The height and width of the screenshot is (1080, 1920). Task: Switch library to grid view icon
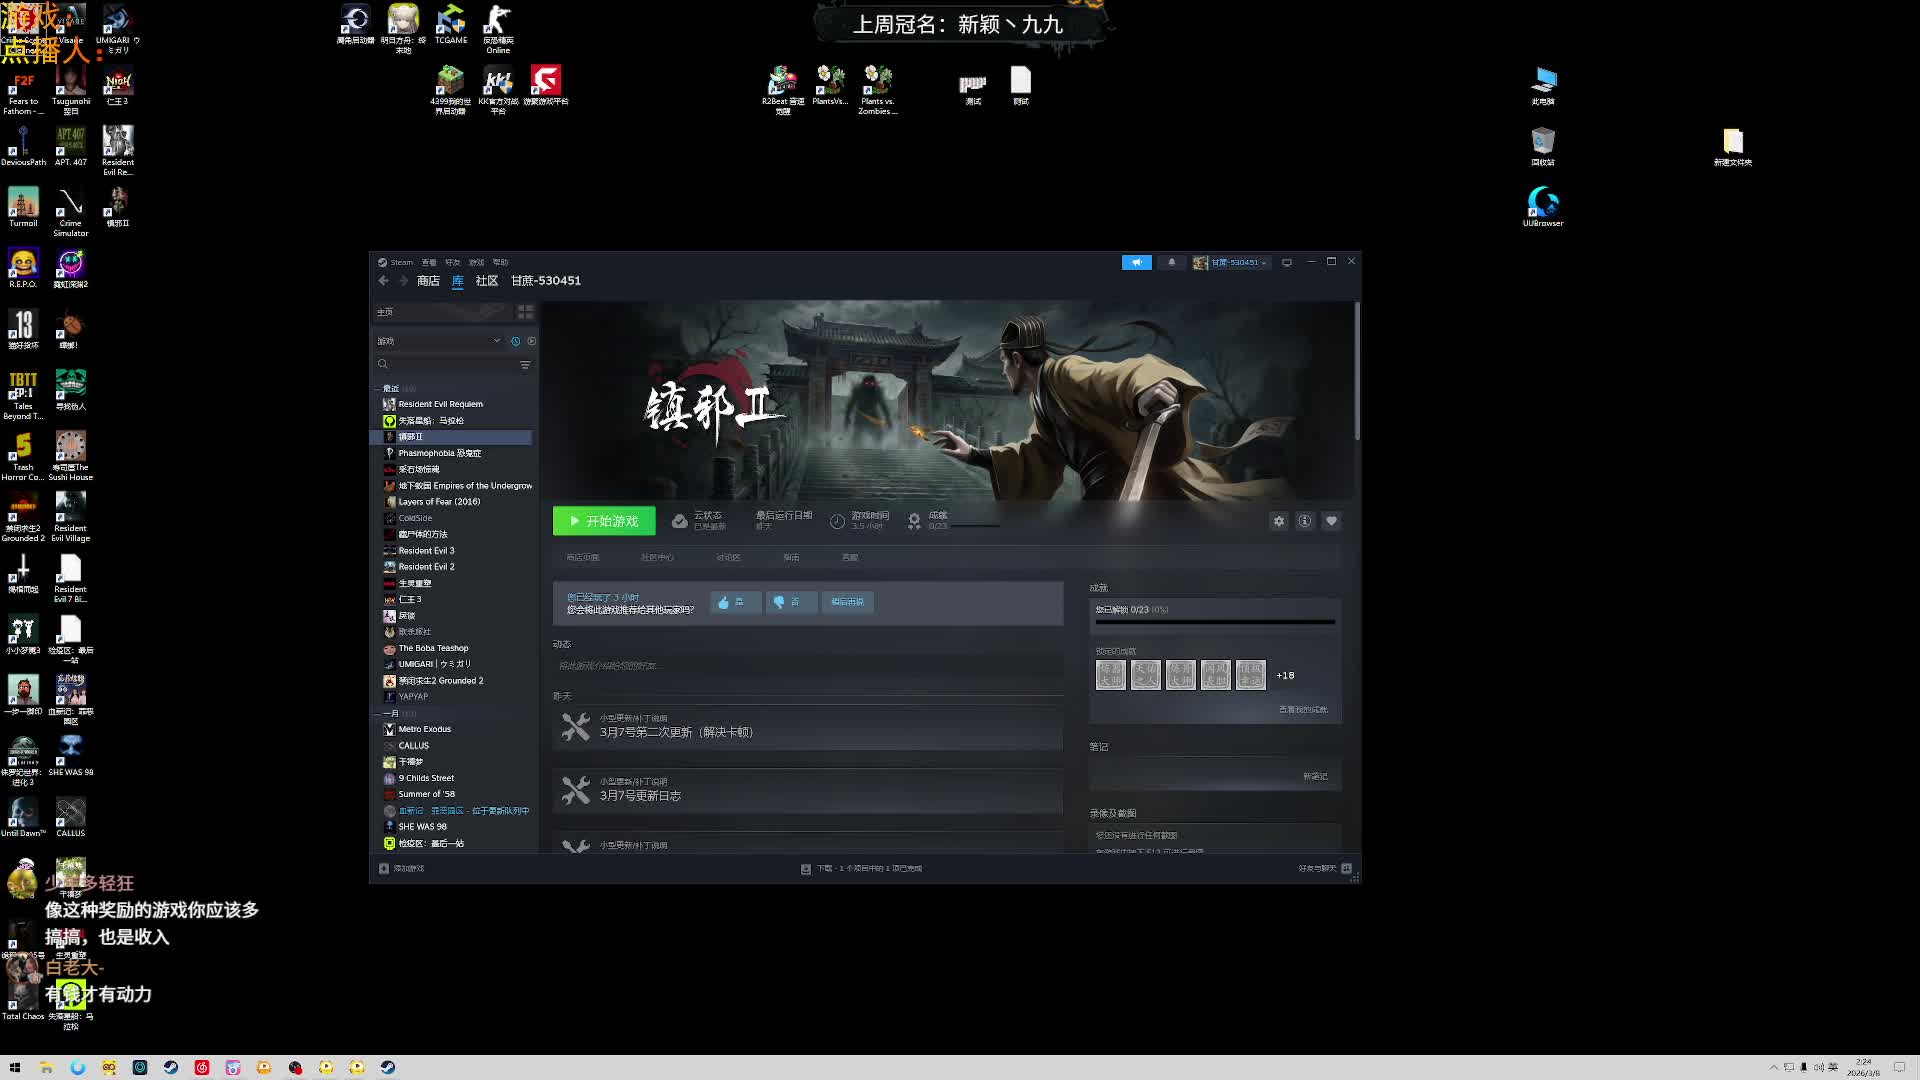coord(525,312)
